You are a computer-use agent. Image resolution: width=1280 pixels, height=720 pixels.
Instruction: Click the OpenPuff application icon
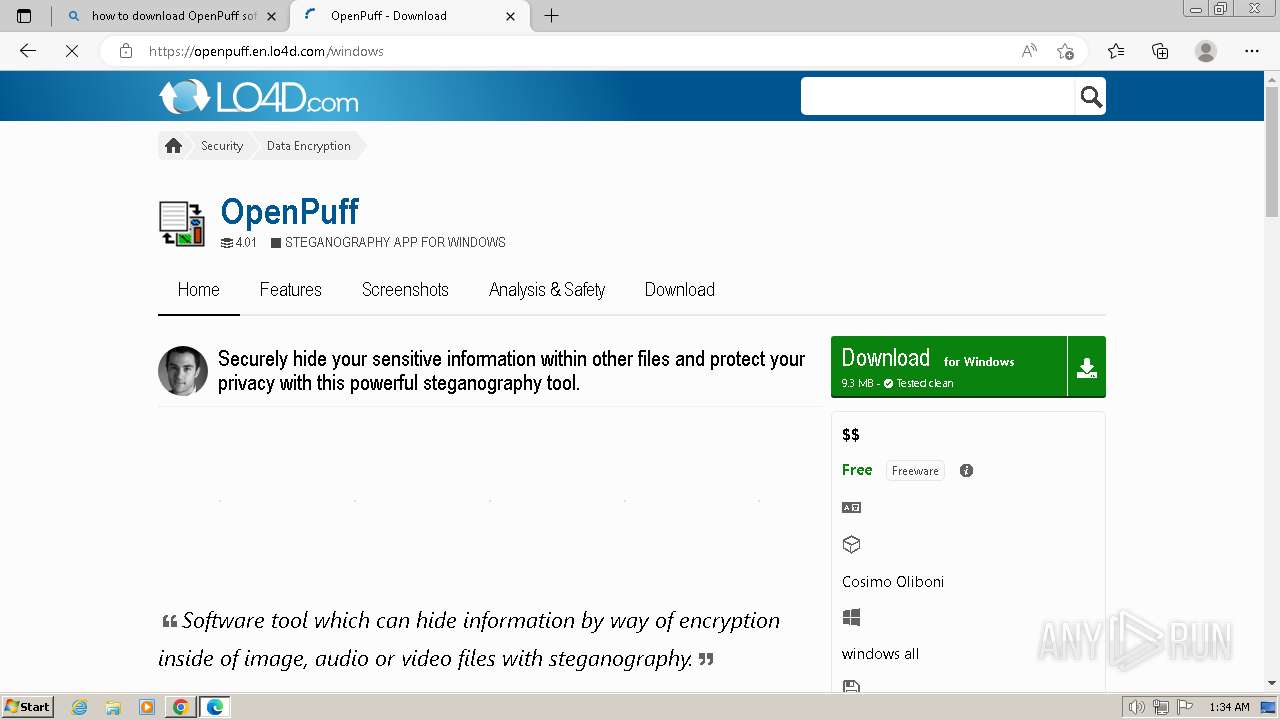tap(182, 224)
